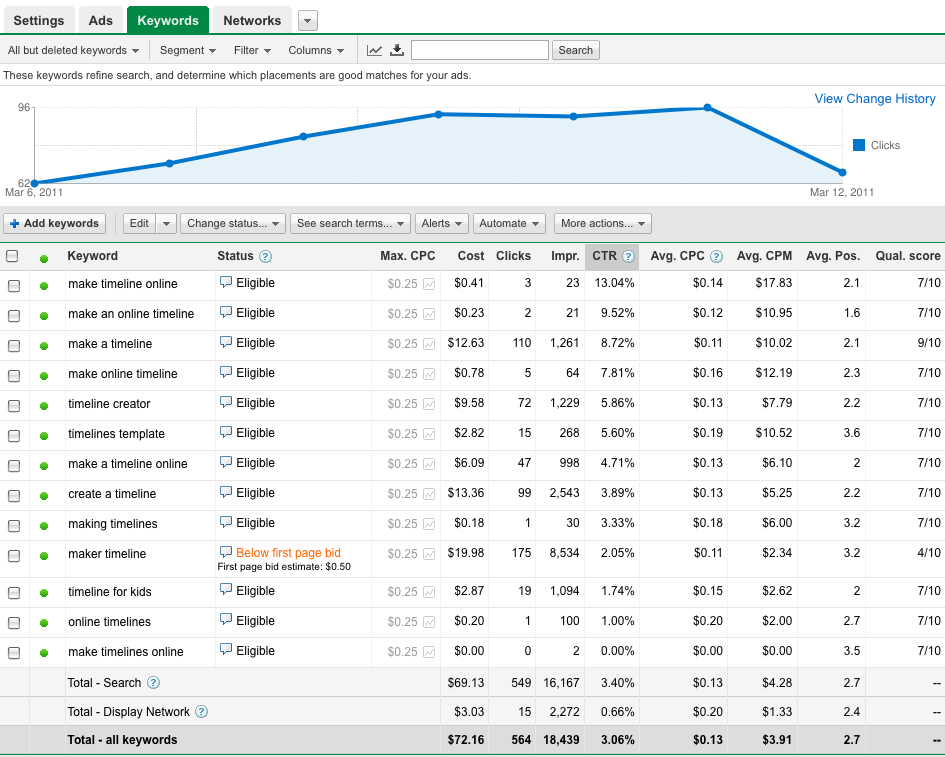This screenshot has height=757, width=945.
Task: Click green status dot for 'create a timeline'
Action: (44, 495)
